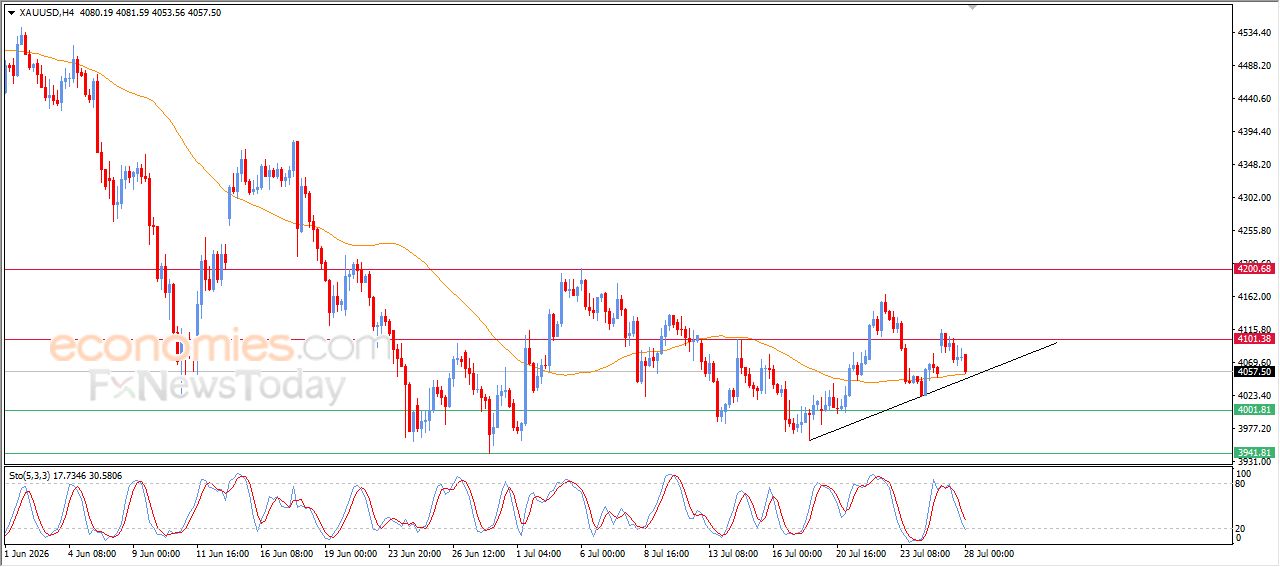
Task: Select the current price tag 4057.50
Action: click(x=1252, y=372)
